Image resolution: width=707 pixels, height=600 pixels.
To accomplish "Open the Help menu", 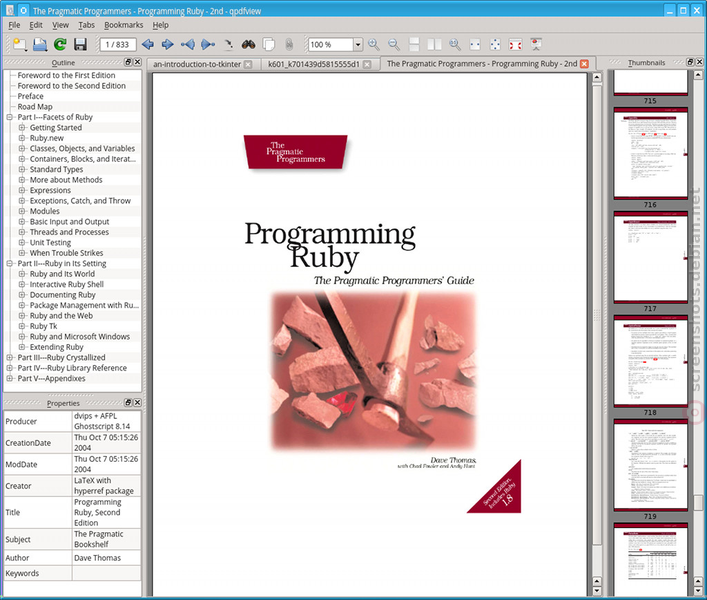I will point(161,25).
